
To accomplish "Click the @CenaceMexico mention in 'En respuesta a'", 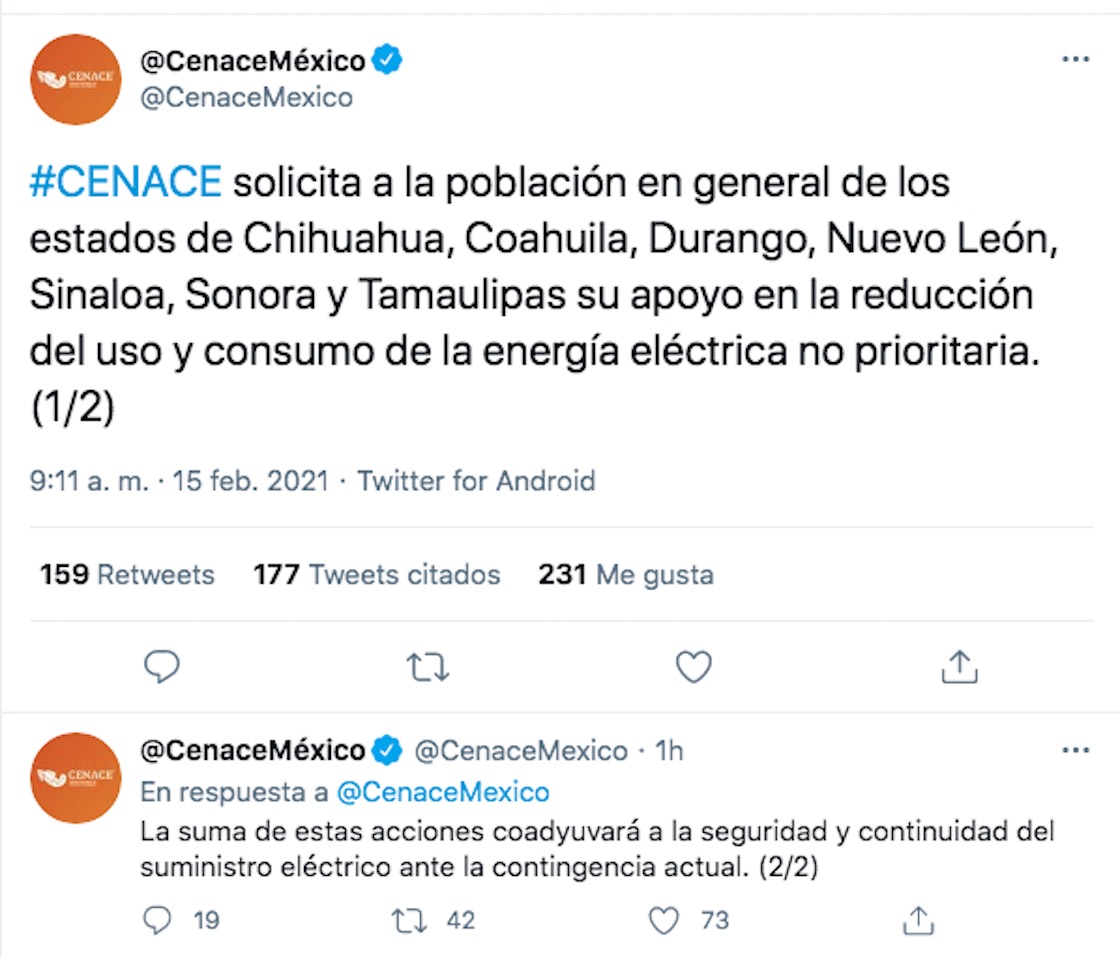I will (443, 793).
